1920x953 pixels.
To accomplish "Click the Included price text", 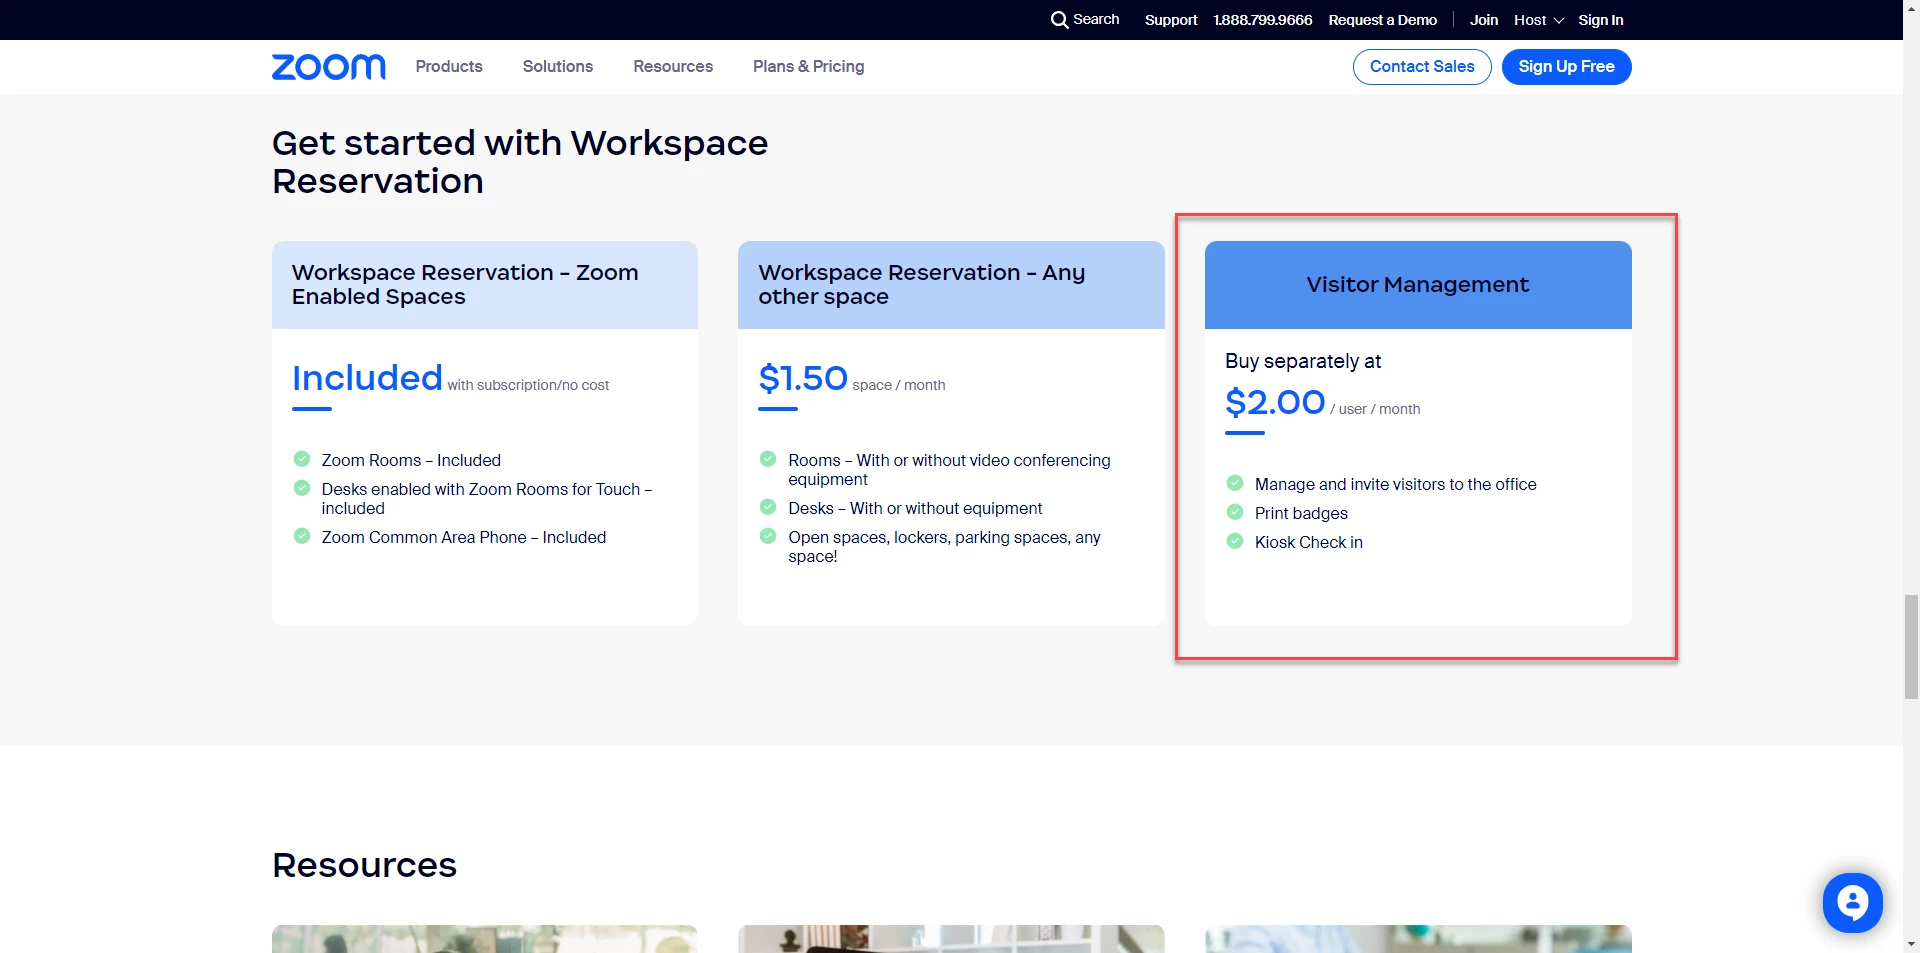I will 367,378.
